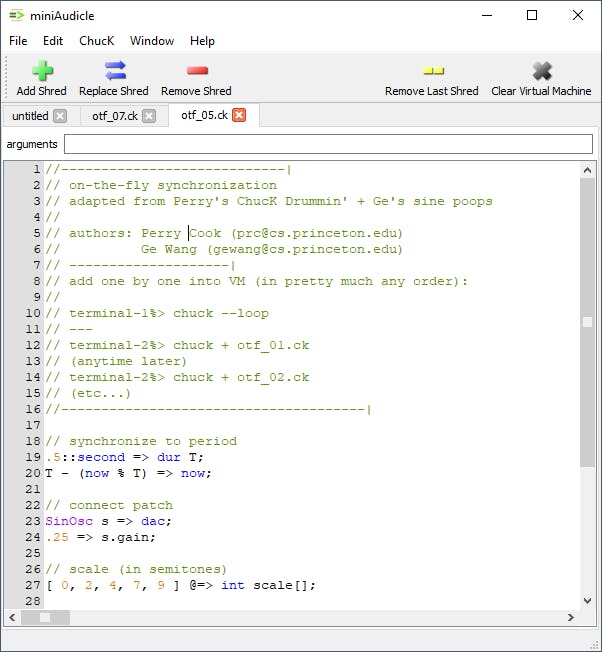602x652 pixels.
Task: Click '(anytime later)' comment on line 13
Action: click(x=129, y=361)
